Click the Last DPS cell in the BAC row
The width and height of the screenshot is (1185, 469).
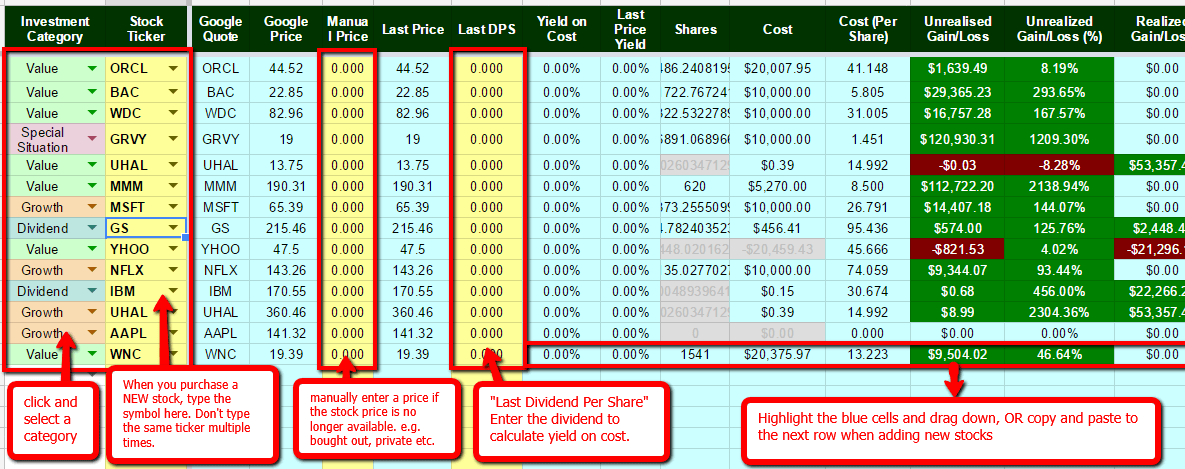tap(486, 92)
